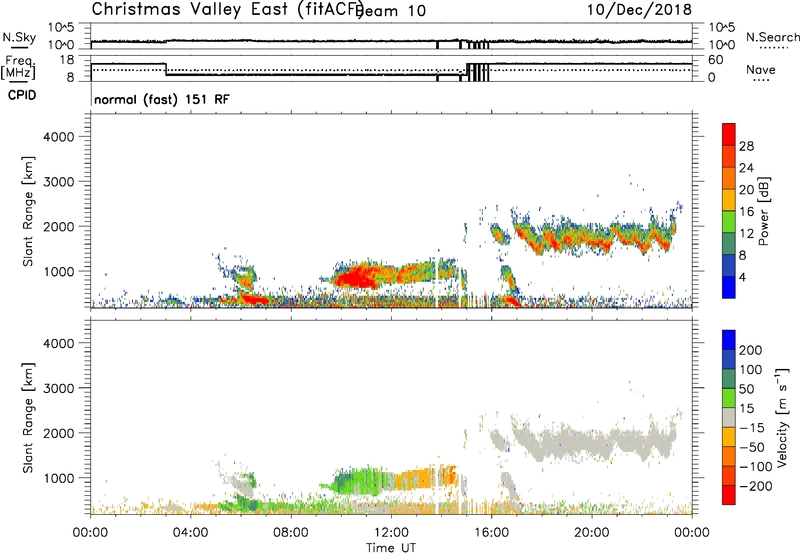Click the 'Freq. [MHz]' label
This screenshot has width=800, height=554.
[19, 67]
